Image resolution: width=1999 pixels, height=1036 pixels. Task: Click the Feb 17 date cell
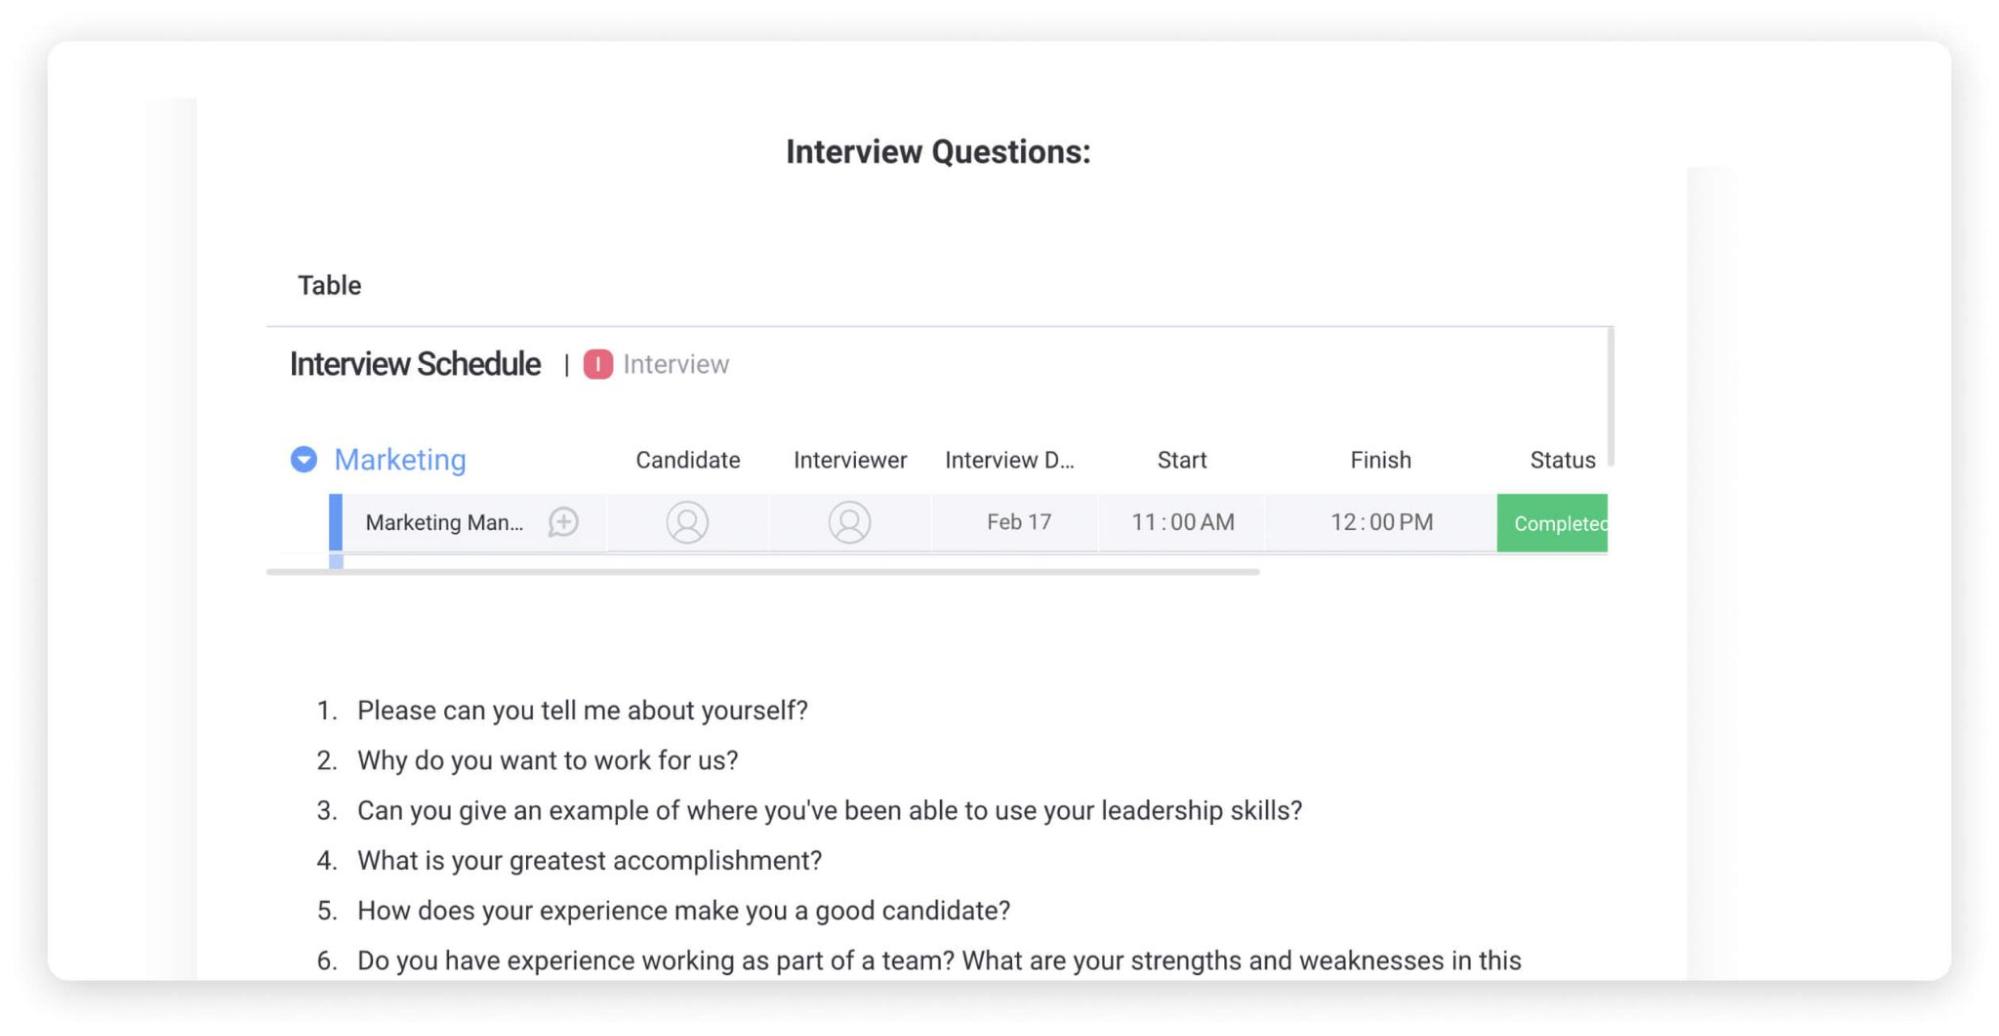click(1017, 521)
